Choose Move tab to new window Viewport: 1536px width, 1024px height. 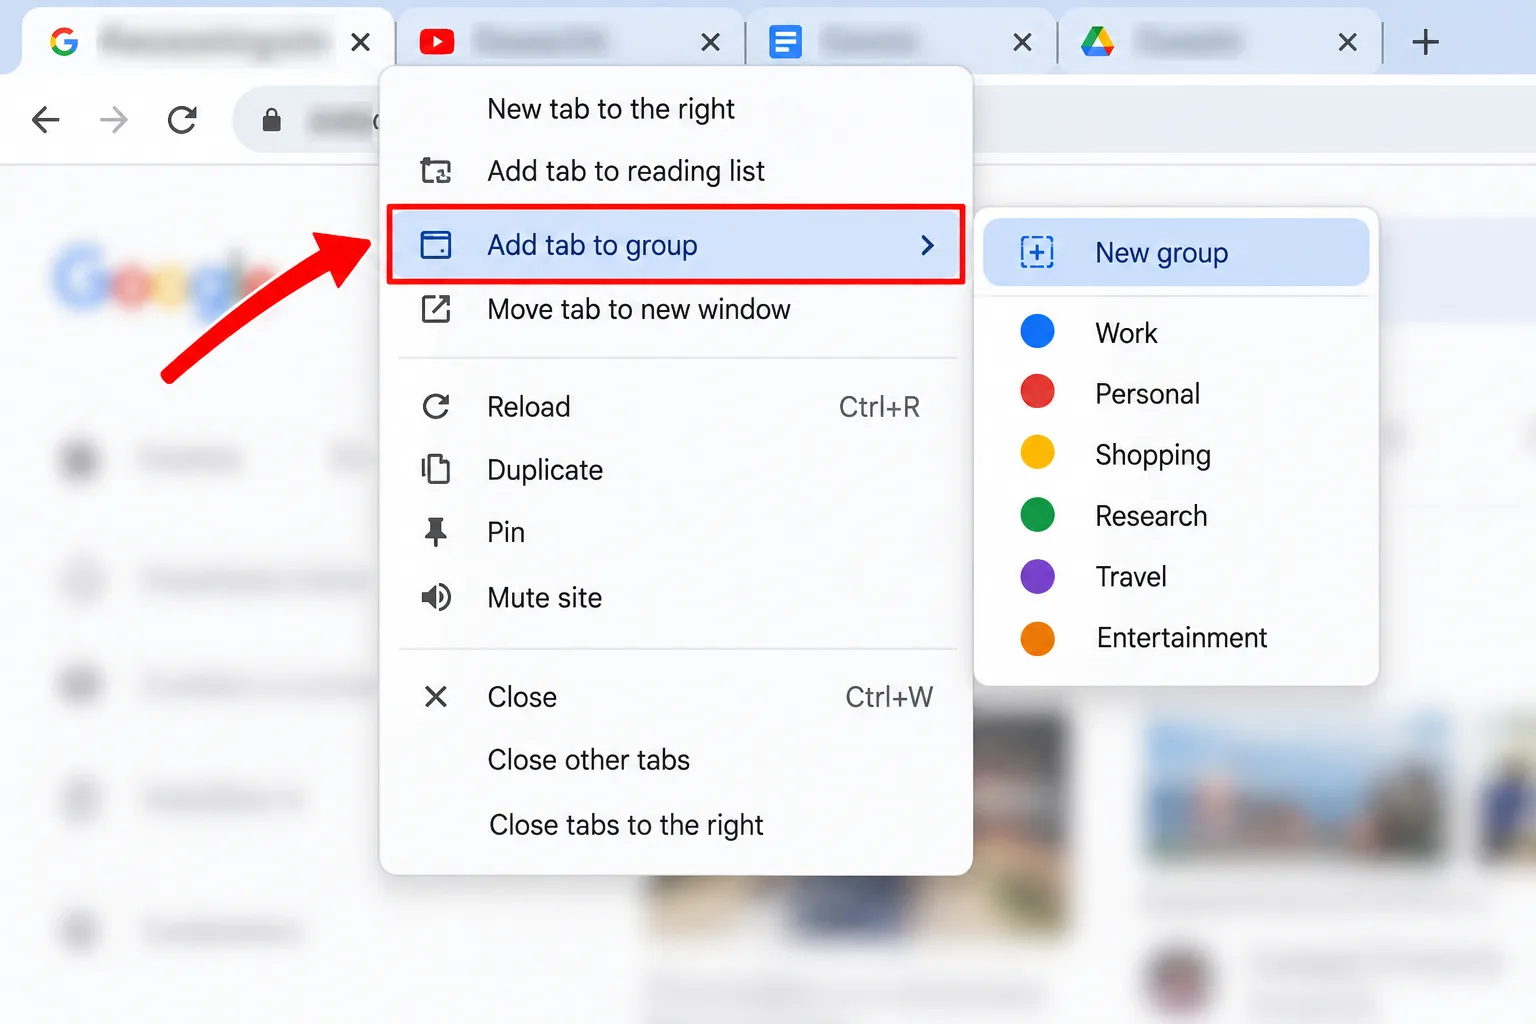pyautogui.click(x=639, y=309)
